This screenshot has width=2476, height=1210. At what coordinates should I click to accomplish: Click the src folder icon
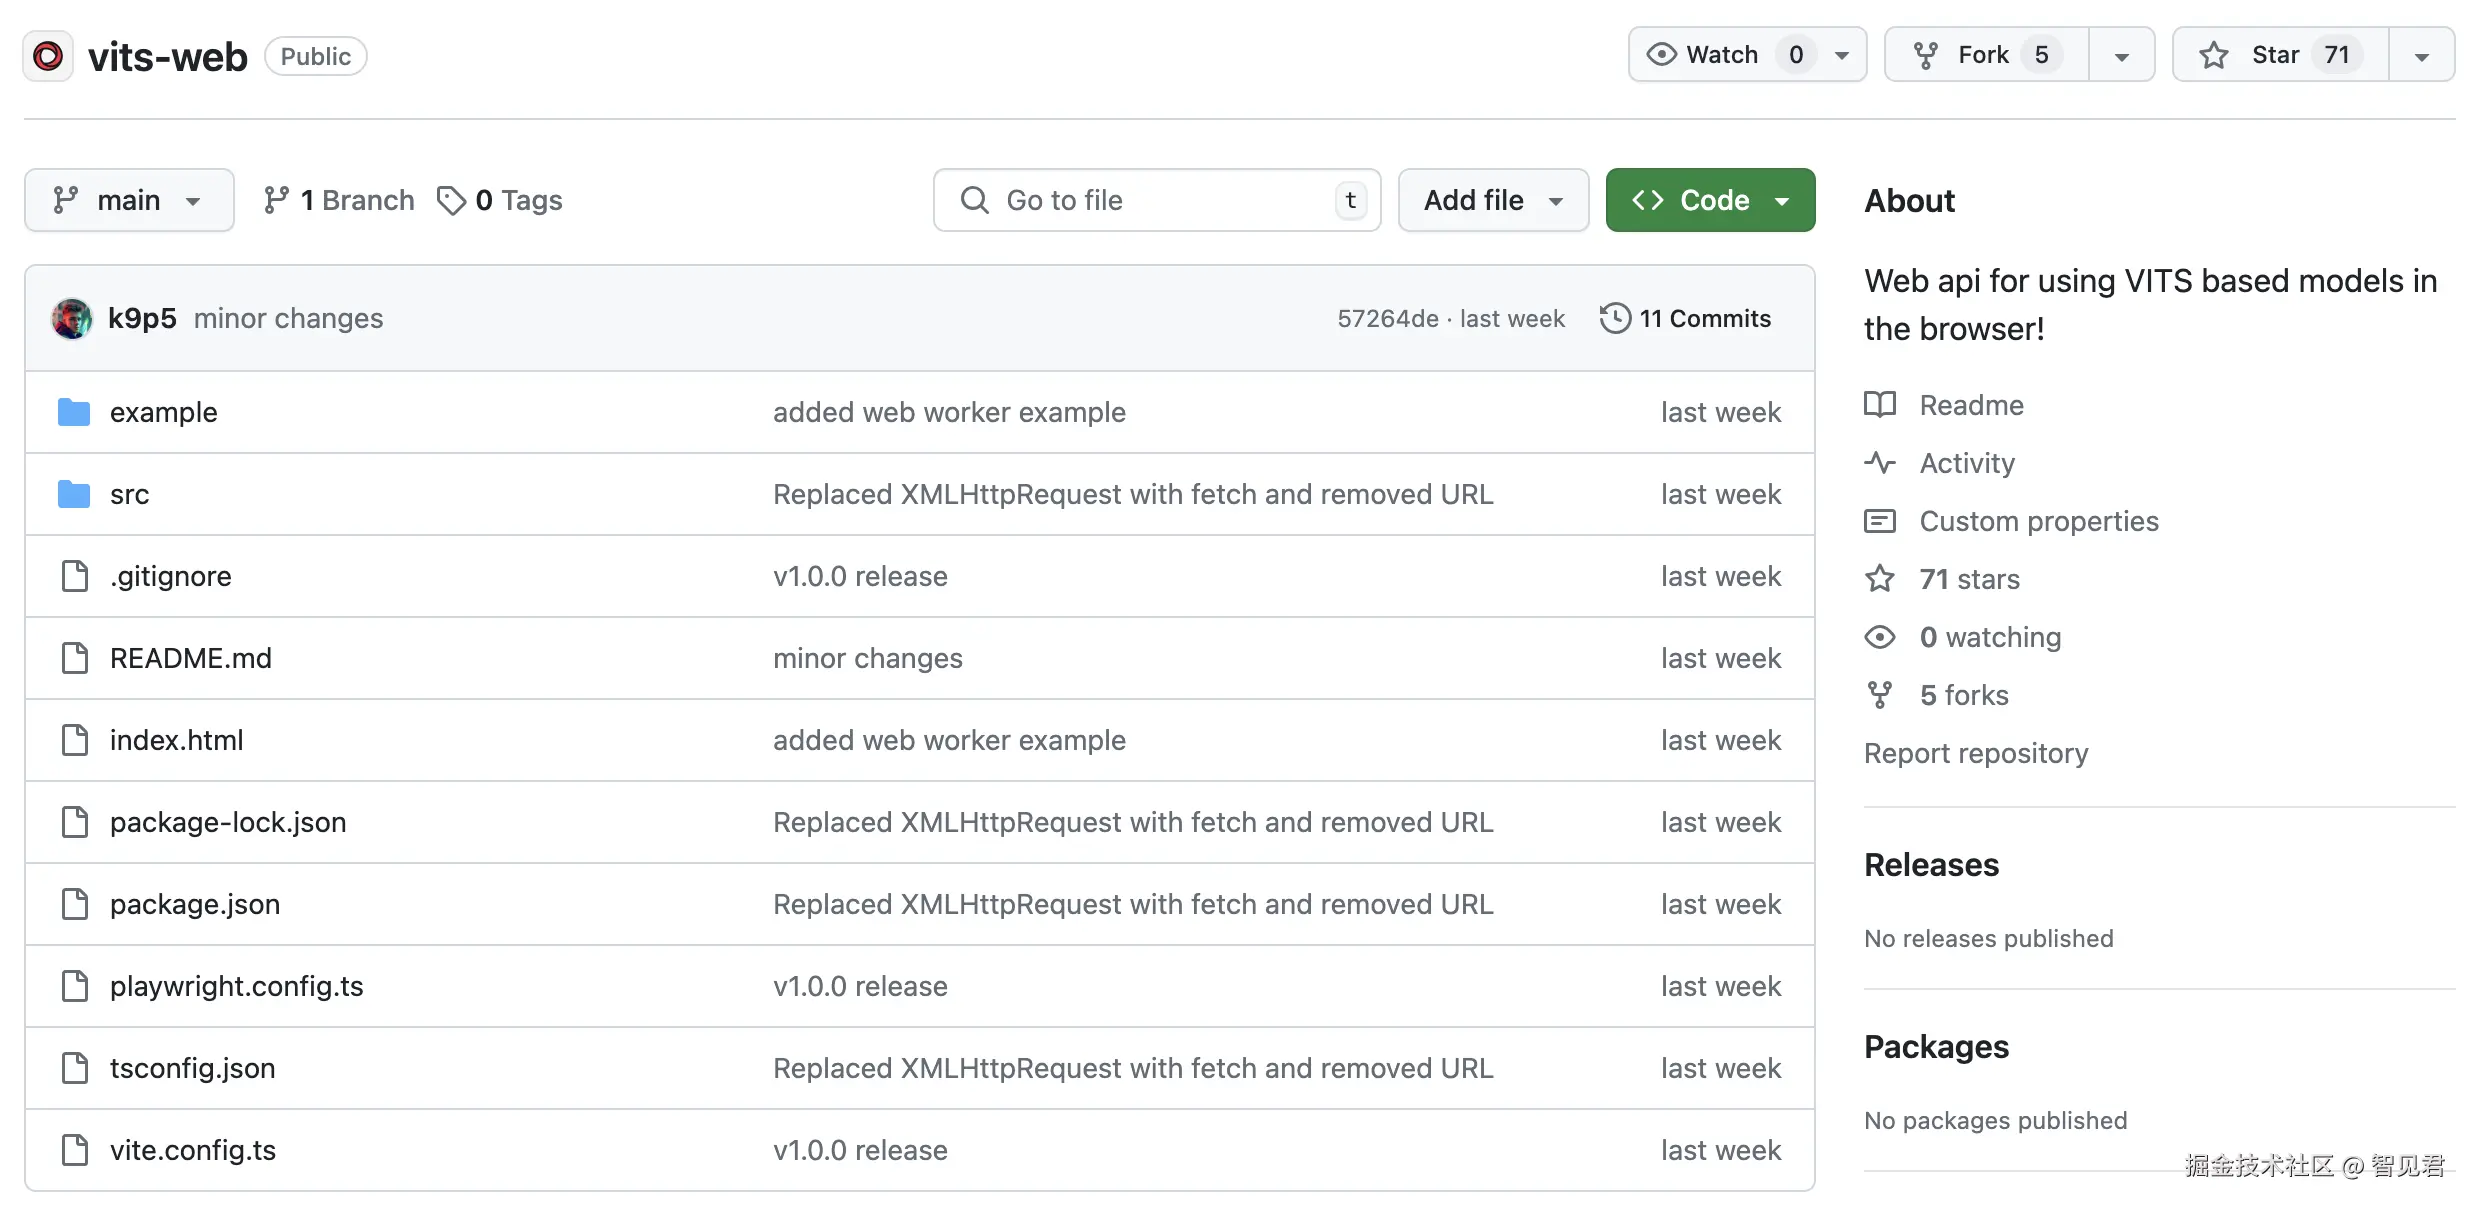[74, 494]
